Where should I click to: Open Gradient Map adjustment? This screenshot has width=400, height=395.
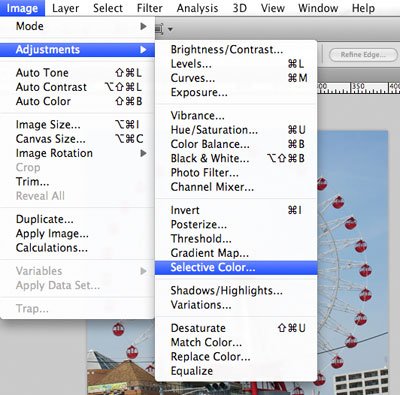point(236,253)
